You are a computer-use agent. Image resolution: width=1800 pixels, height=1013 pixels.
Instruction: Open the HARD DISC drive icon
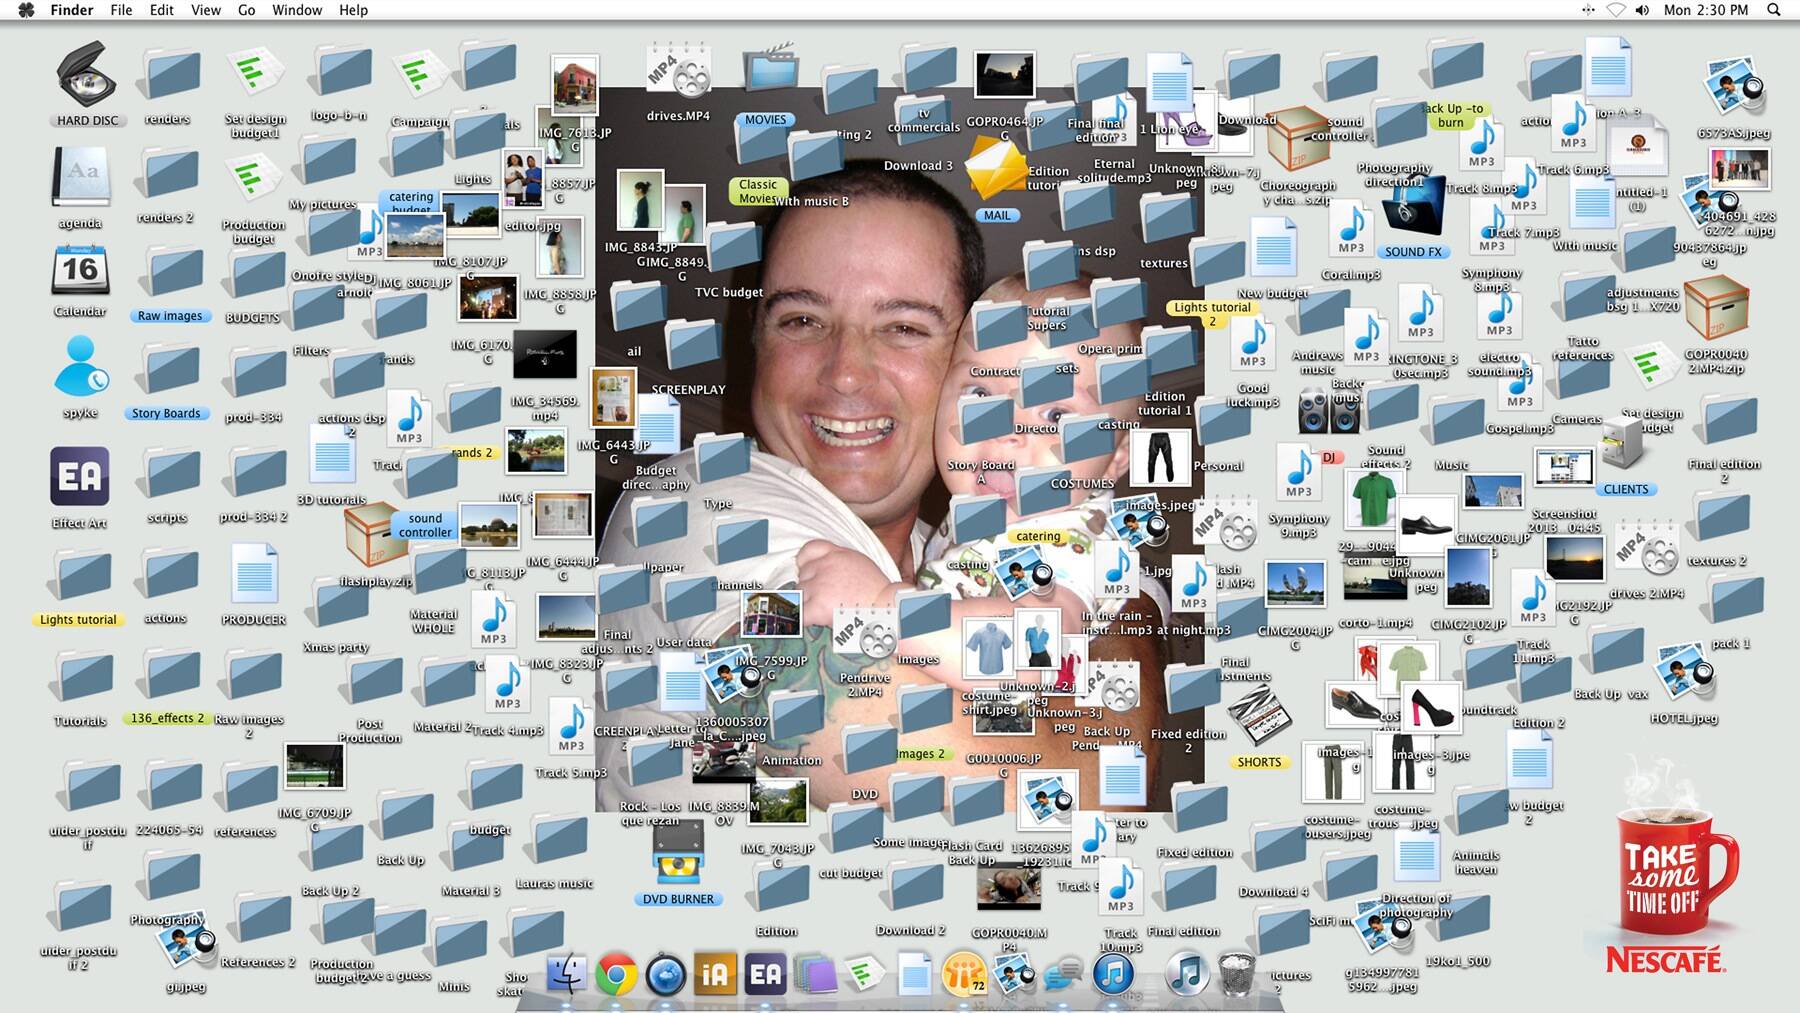click(86, 76)
